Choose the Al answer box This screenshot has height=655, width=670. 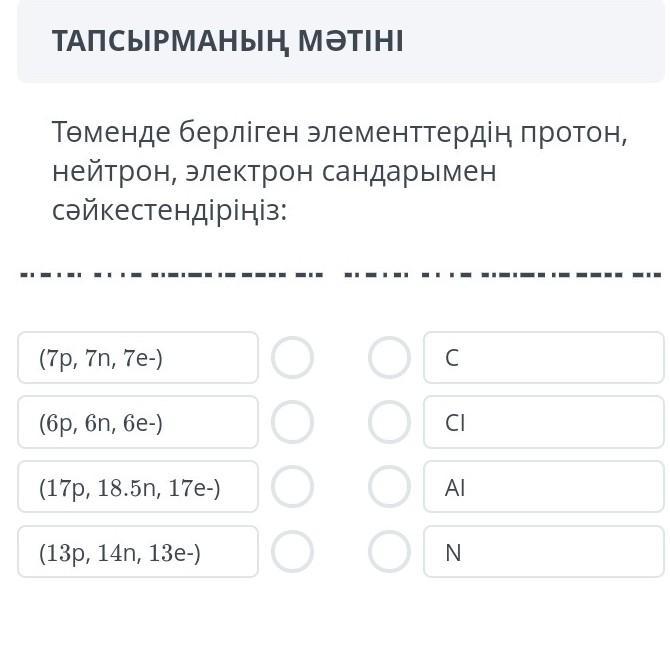[x=543, y=487]
